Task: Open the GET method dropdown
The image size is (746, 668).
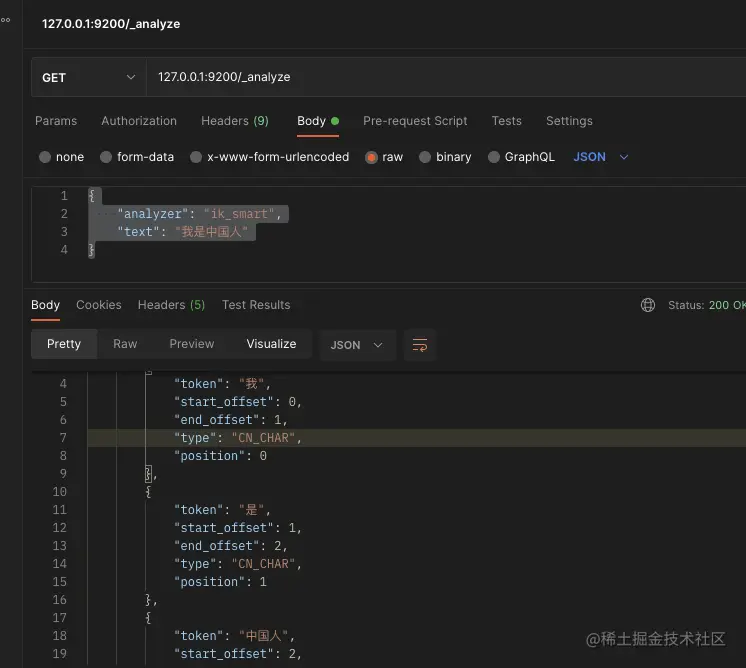Action: pyautogui.click(x=88, y=77)
